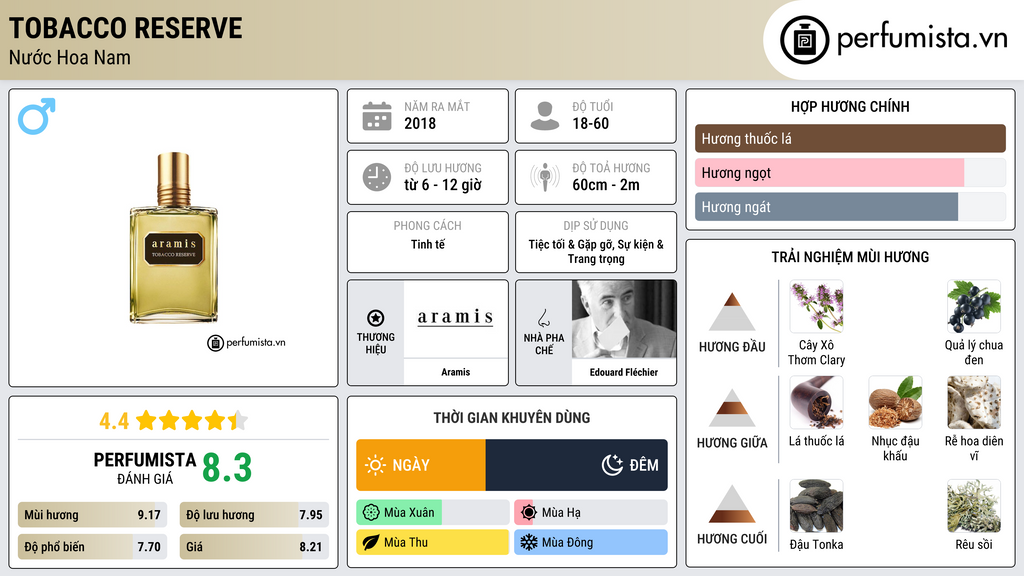
Task: Select the dark Đêm night segment
Action: pyautogui.click(x=577, y=465)
